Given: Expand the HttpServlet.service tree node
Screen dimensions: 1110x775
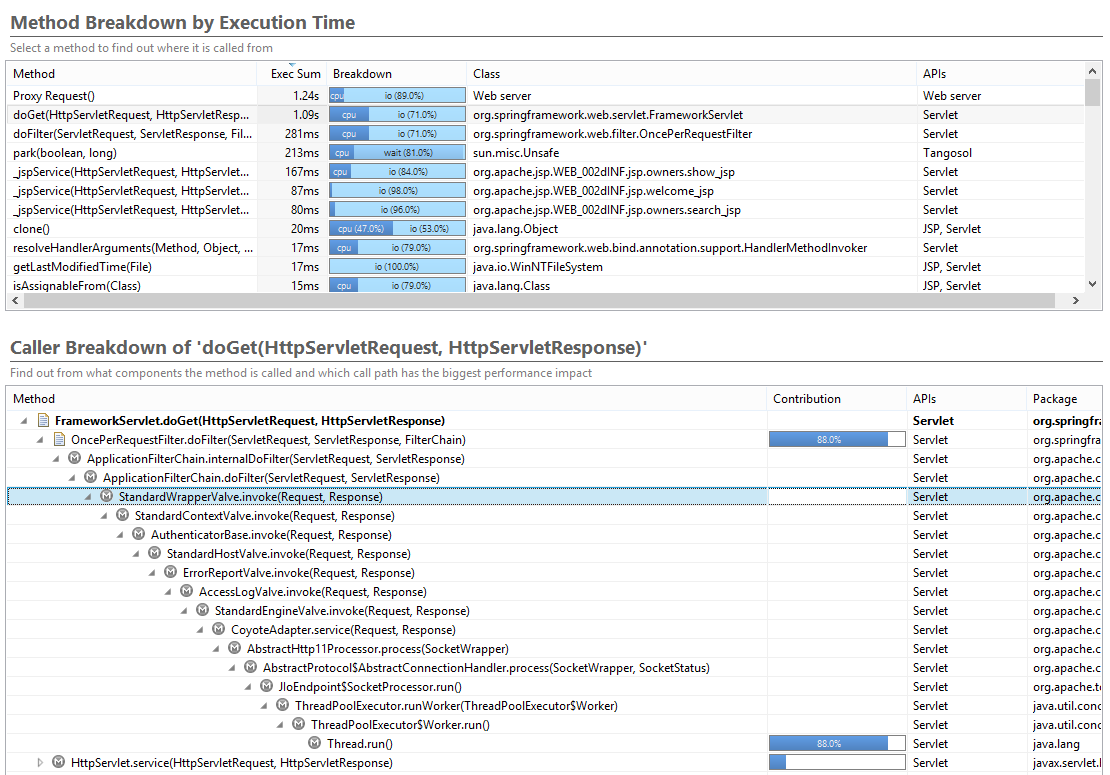Looking at the screenshot, I should [x=41, y=763].
